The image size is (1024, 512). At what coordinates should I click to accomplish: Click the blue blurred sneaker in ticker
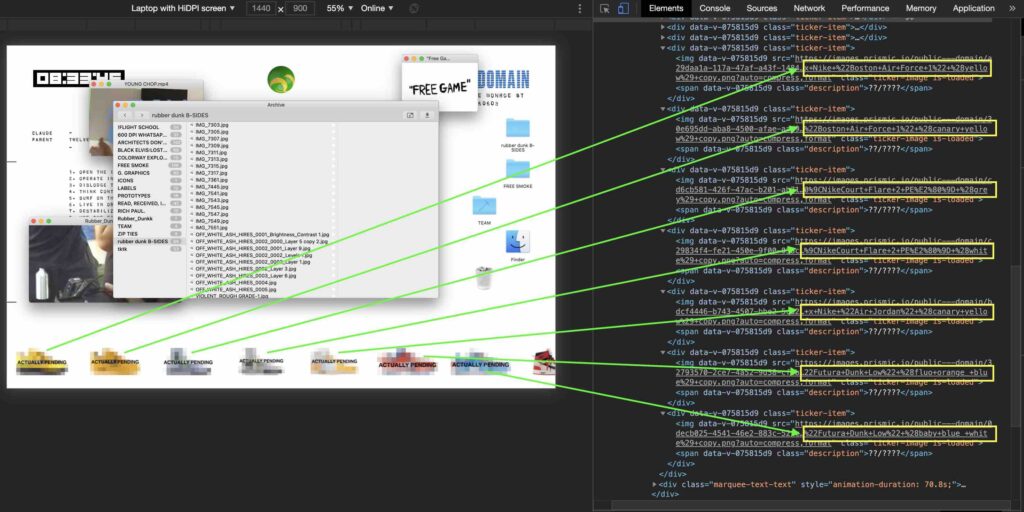point(481,362)
